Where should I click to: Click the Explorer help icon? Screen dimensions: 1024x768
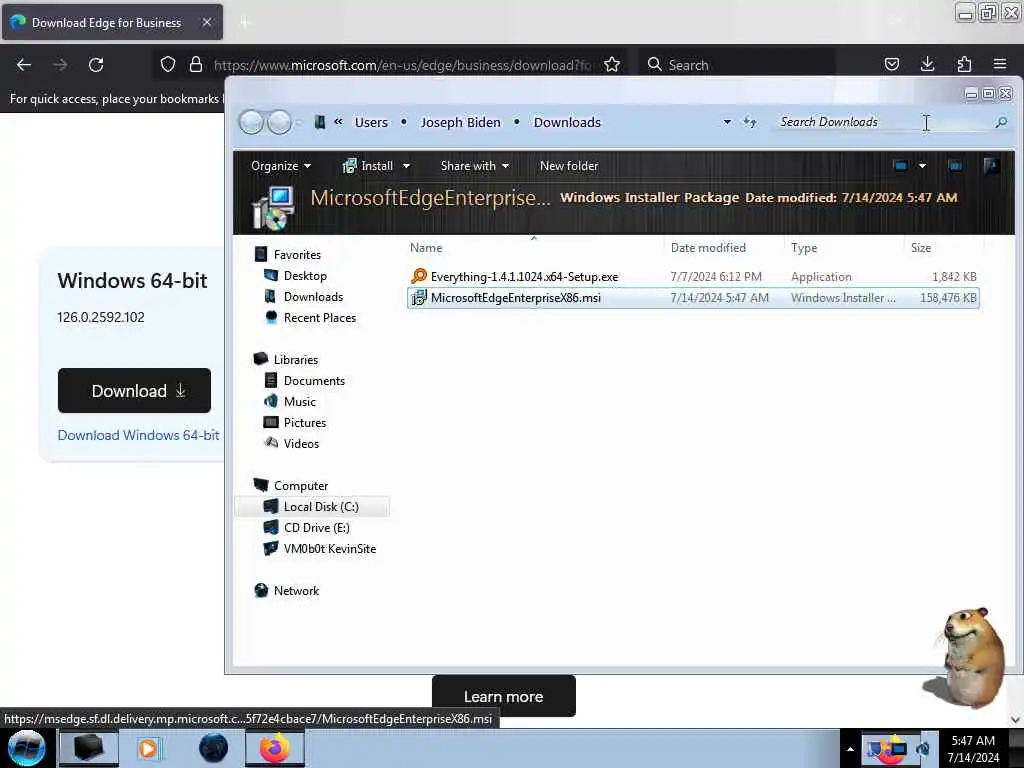(991, 165)
